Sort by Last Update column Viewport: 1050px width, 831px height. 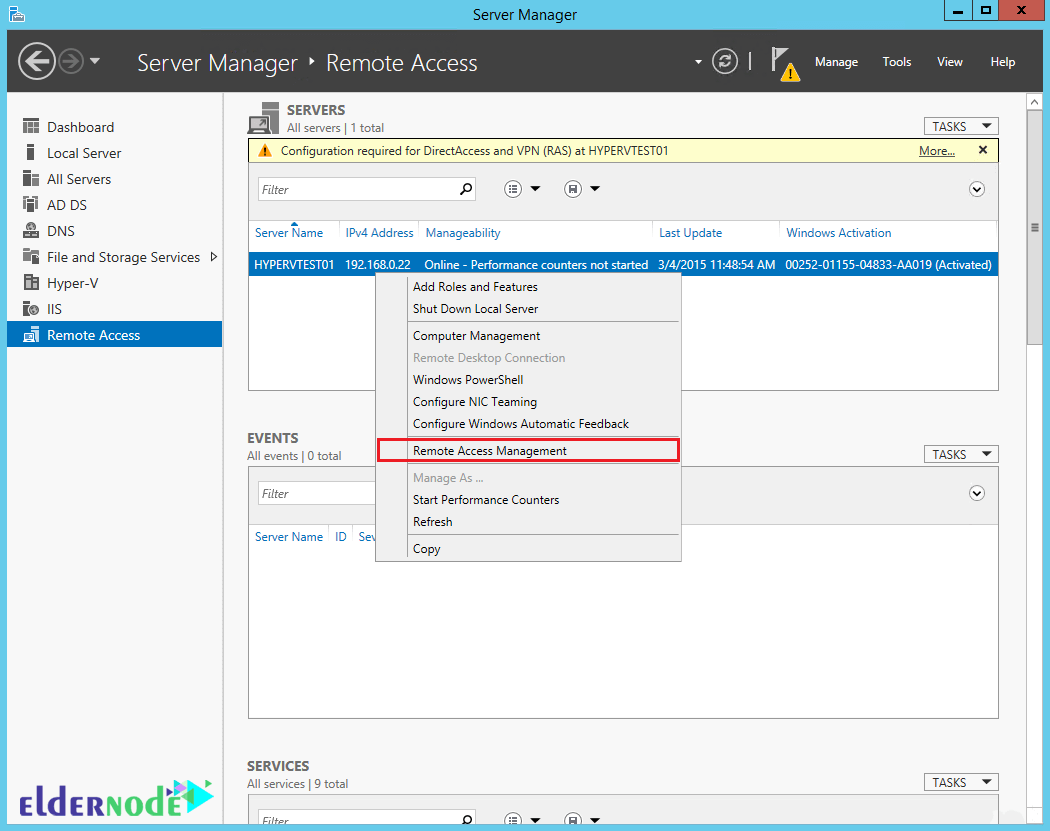pos(690,232)
